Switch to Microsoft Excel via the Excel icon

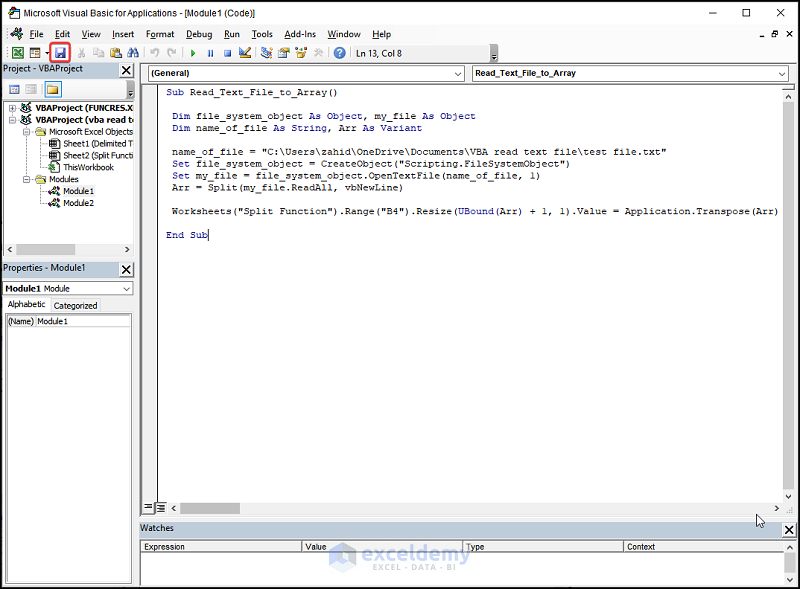coord(17,53)
